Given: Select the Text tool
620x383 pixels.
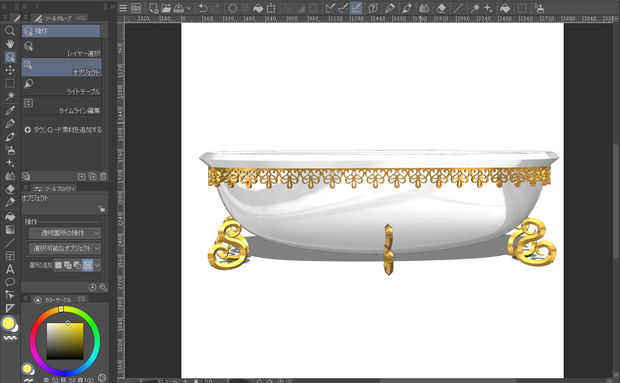Looking at the screenshot, I should pos(10,269).
